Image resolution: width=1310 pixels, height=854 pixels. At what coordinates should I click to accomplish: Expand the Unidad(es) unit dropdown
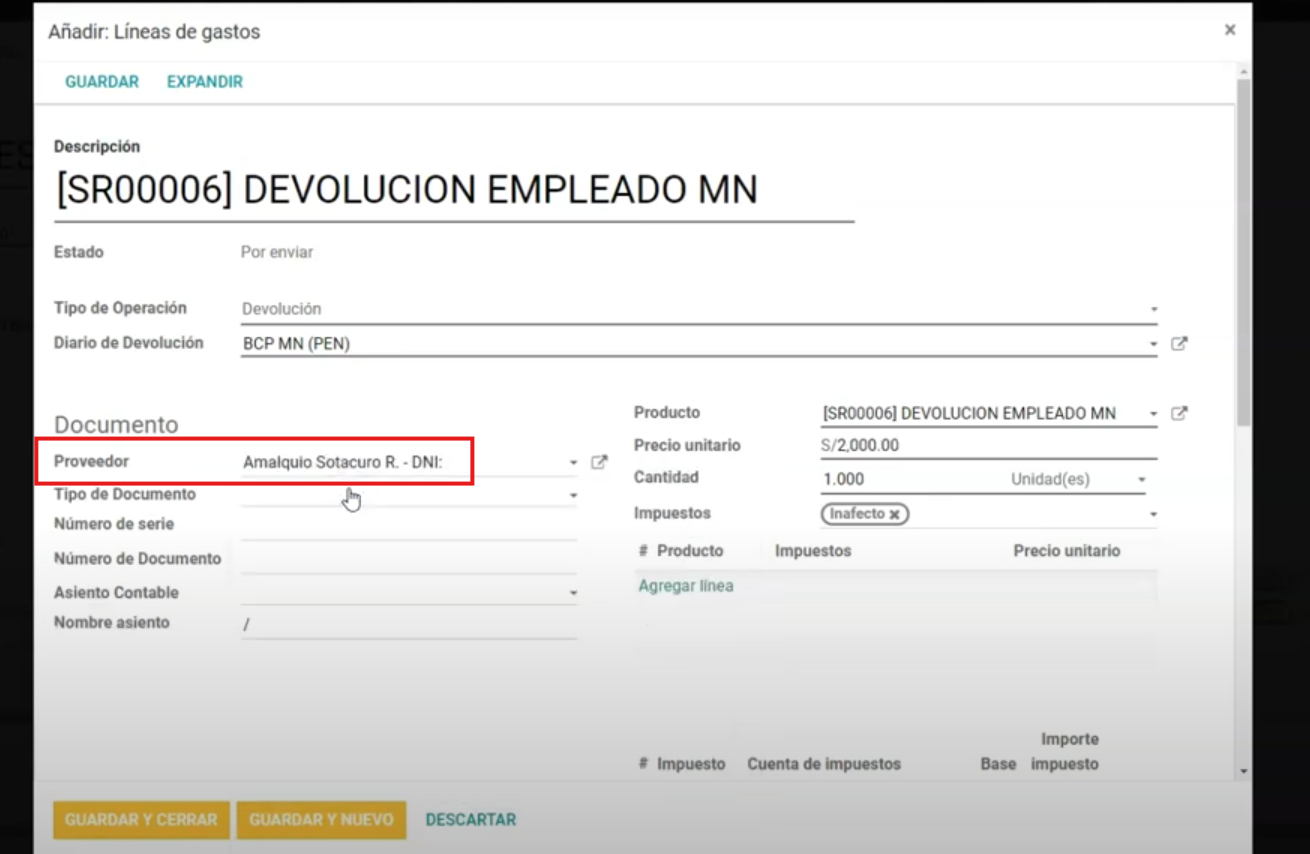[x=1141, y=480]
